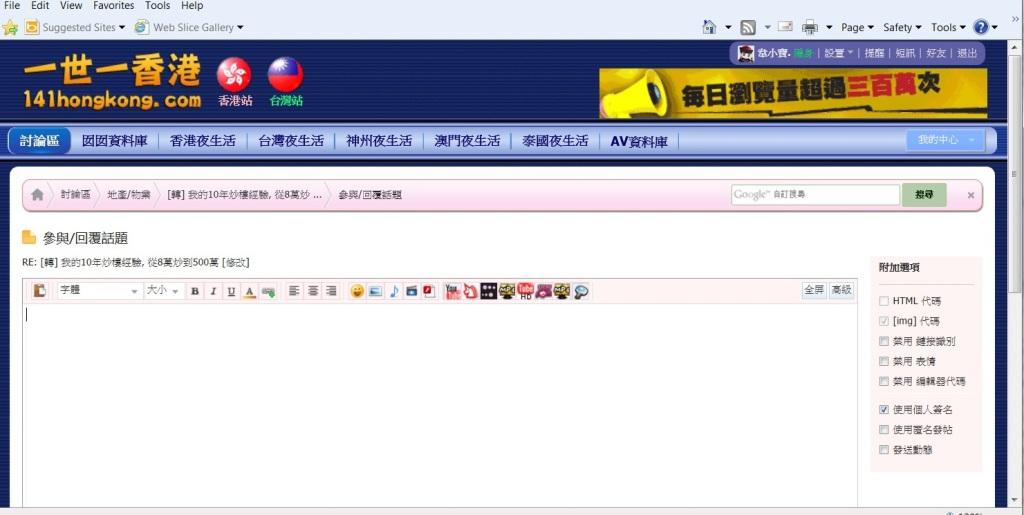1024x515 pixels.
Task: Toggle bold formatting in the editor
Action: pos(195,291)
